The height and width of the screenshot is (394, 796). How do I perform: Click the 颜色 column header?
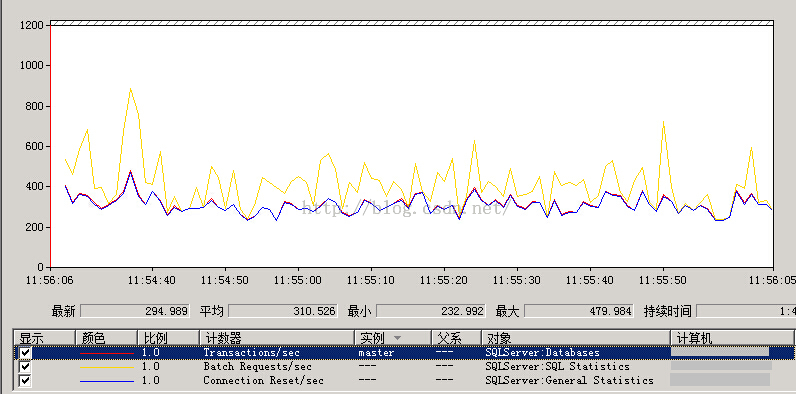pyautogui.click(x=107, y=338)
